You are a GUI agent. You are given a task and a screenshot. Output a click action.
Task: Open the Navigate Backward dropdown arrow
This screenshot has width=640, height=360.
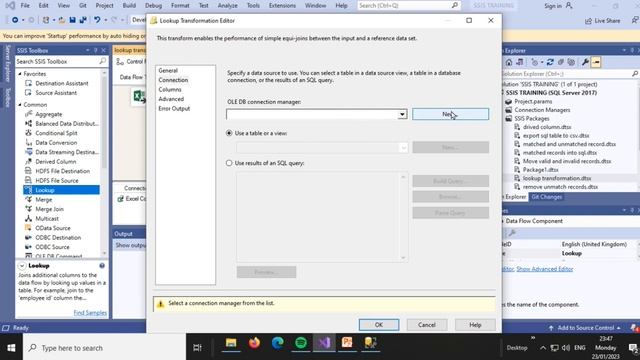point(23,20)
